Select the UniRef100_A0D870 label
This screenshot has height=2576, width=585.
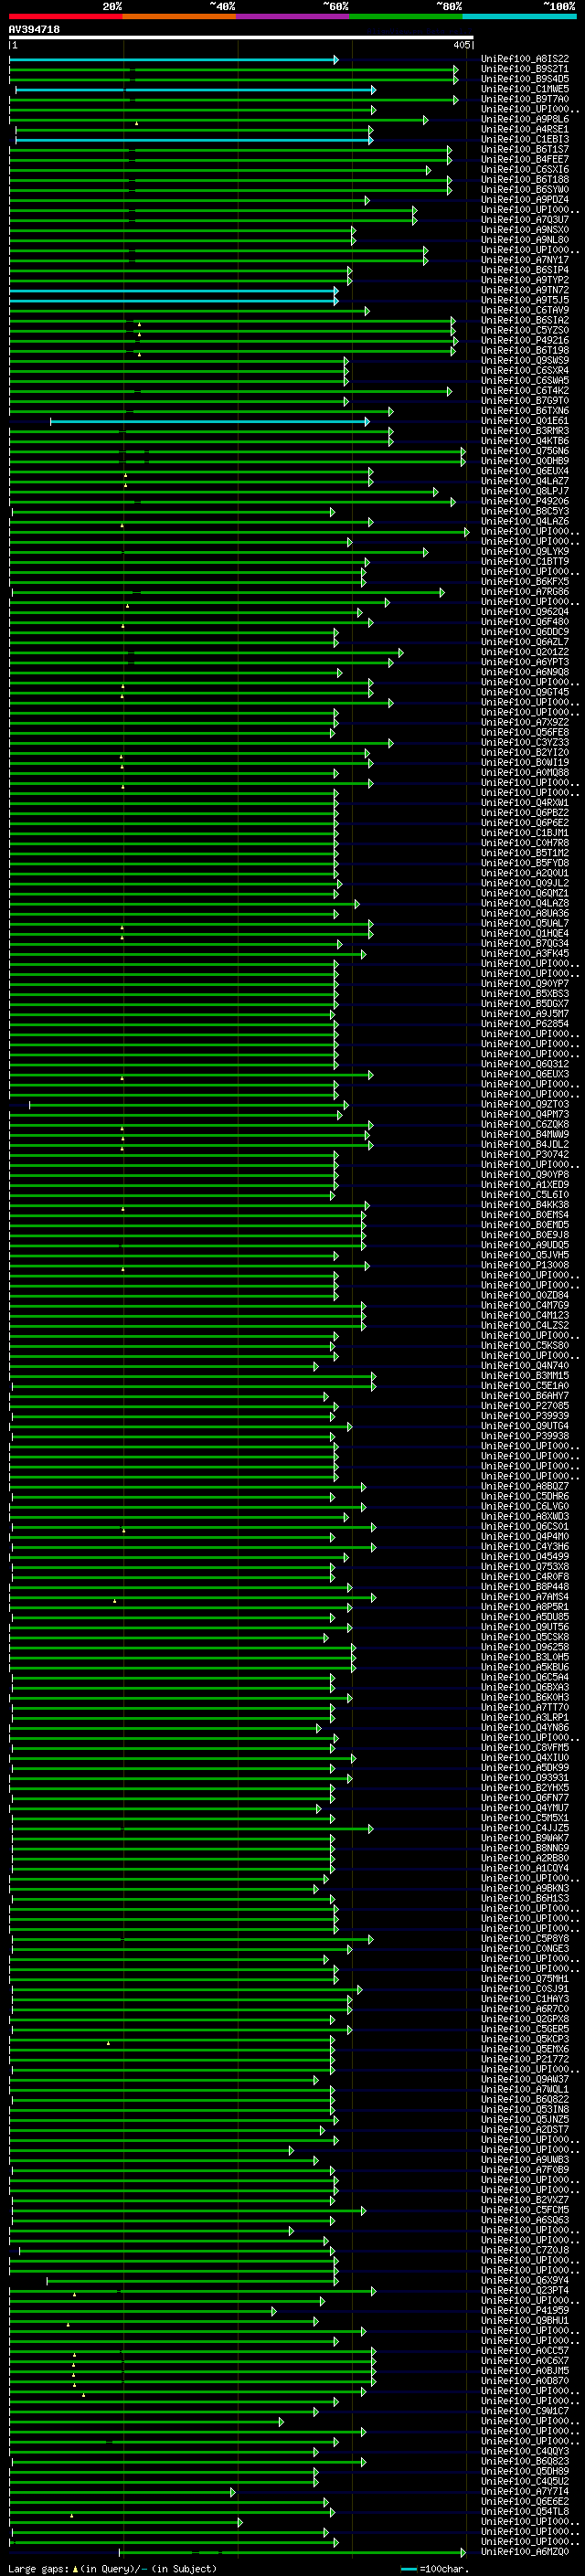[525, 2381]
